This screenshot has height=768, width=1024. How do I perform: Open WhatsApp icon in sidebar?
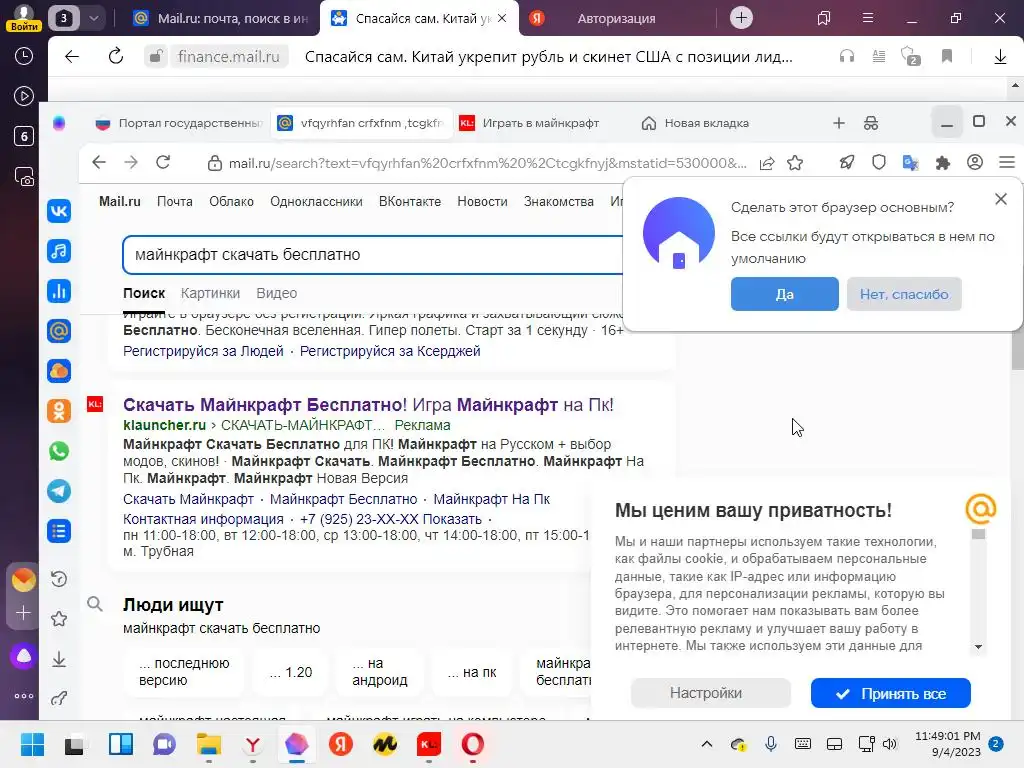59,451
